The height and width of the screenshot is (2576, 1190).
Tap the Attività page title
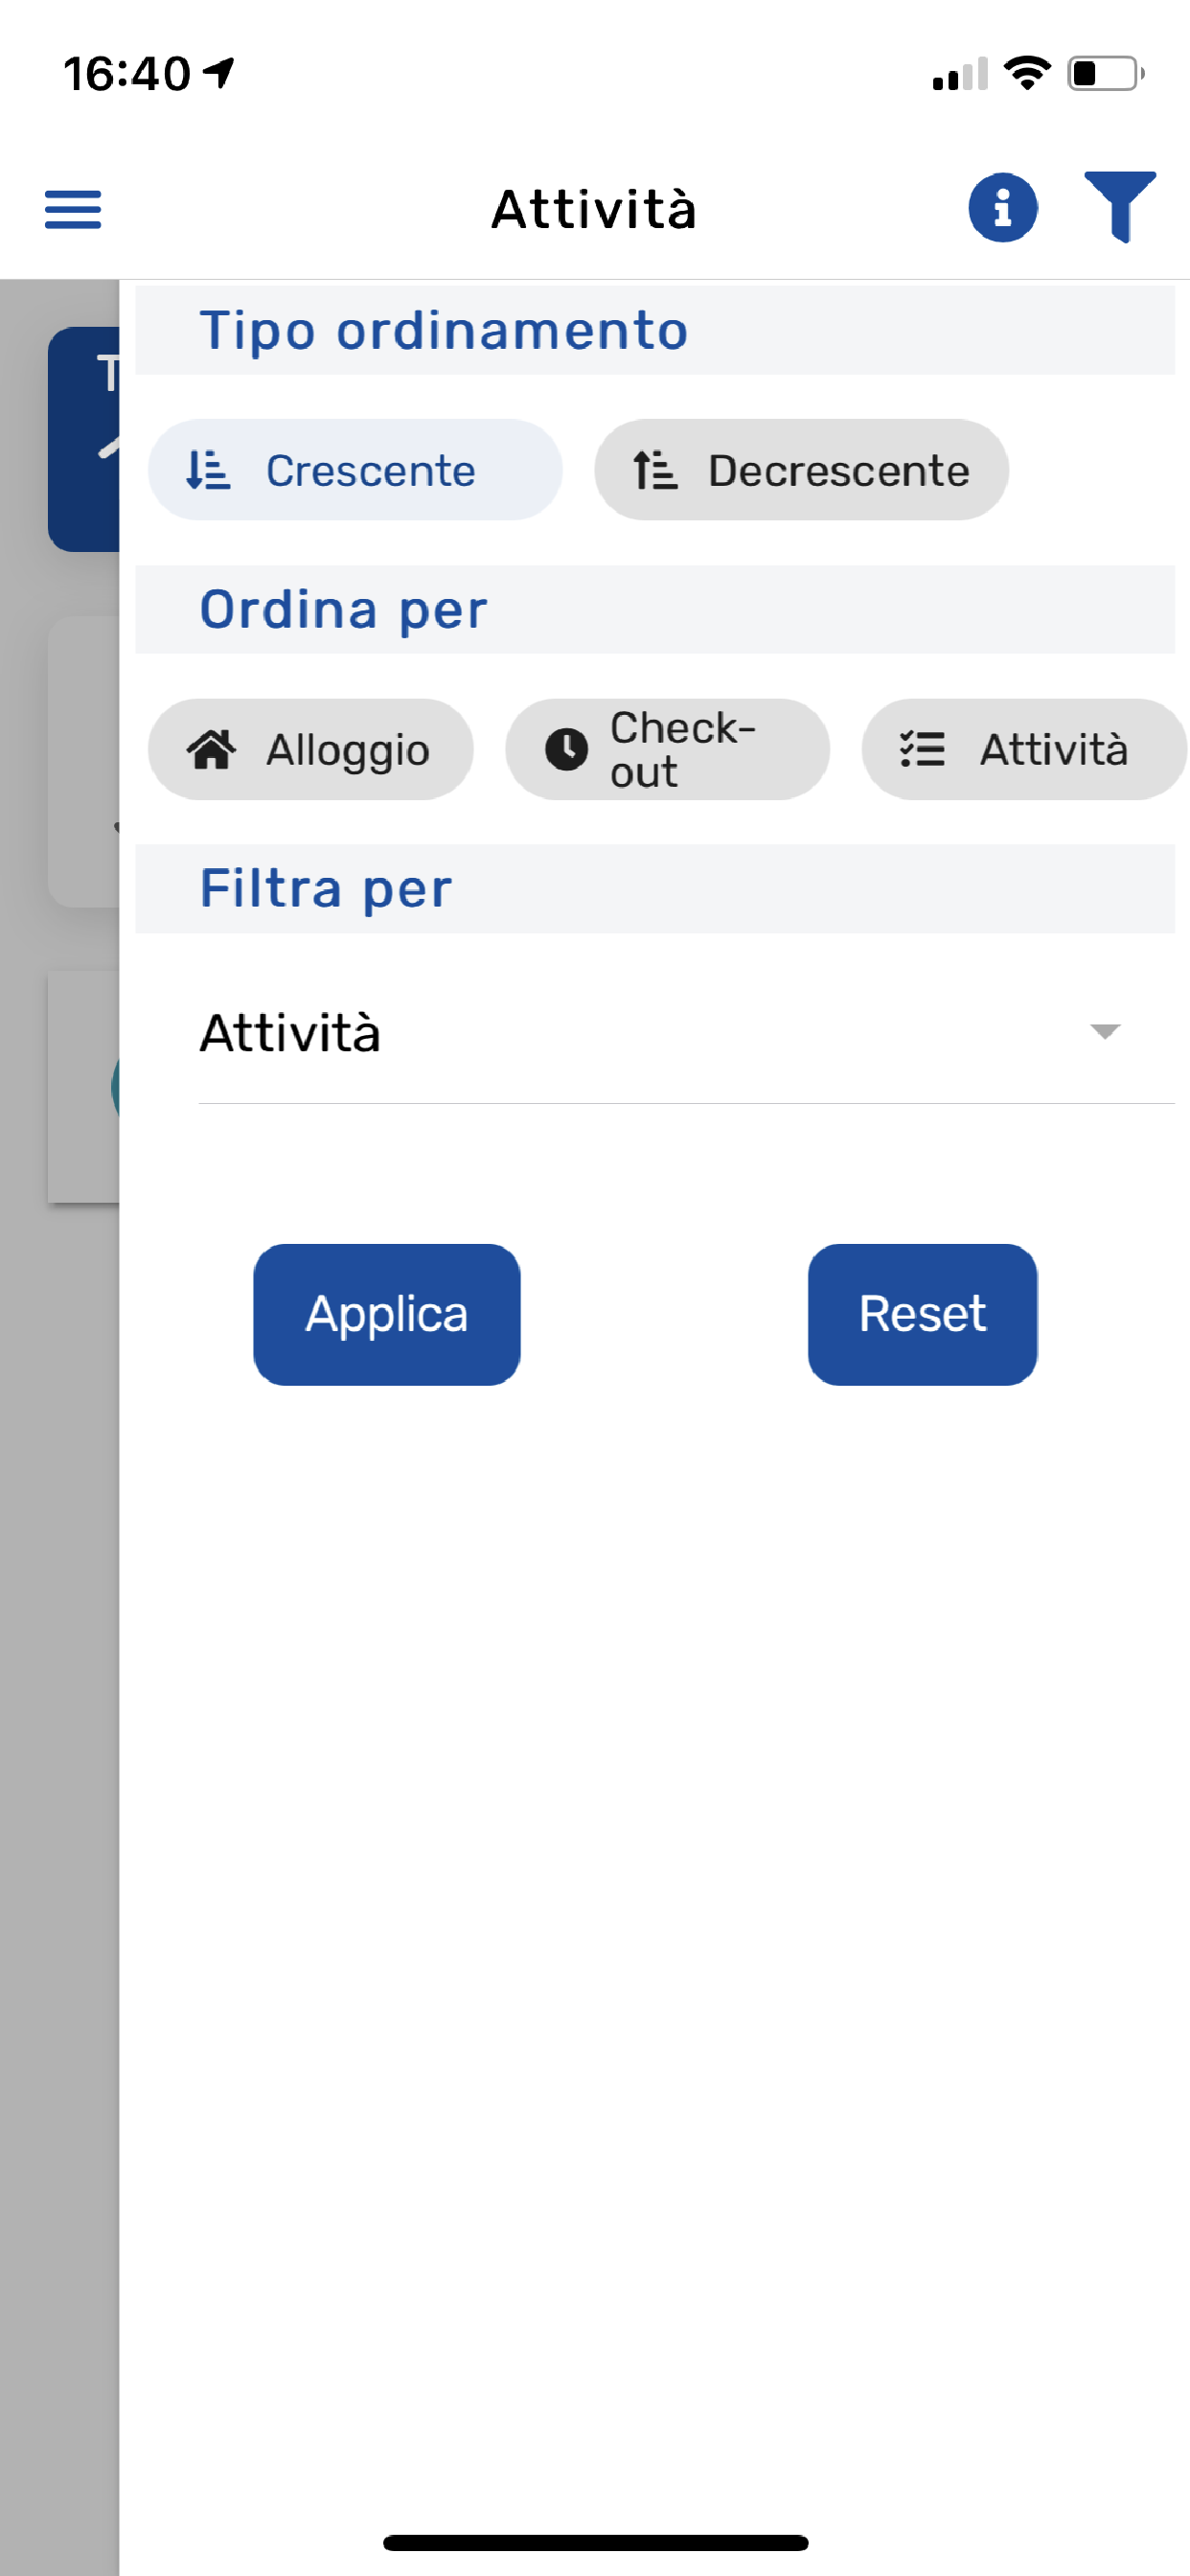(594, 209)
